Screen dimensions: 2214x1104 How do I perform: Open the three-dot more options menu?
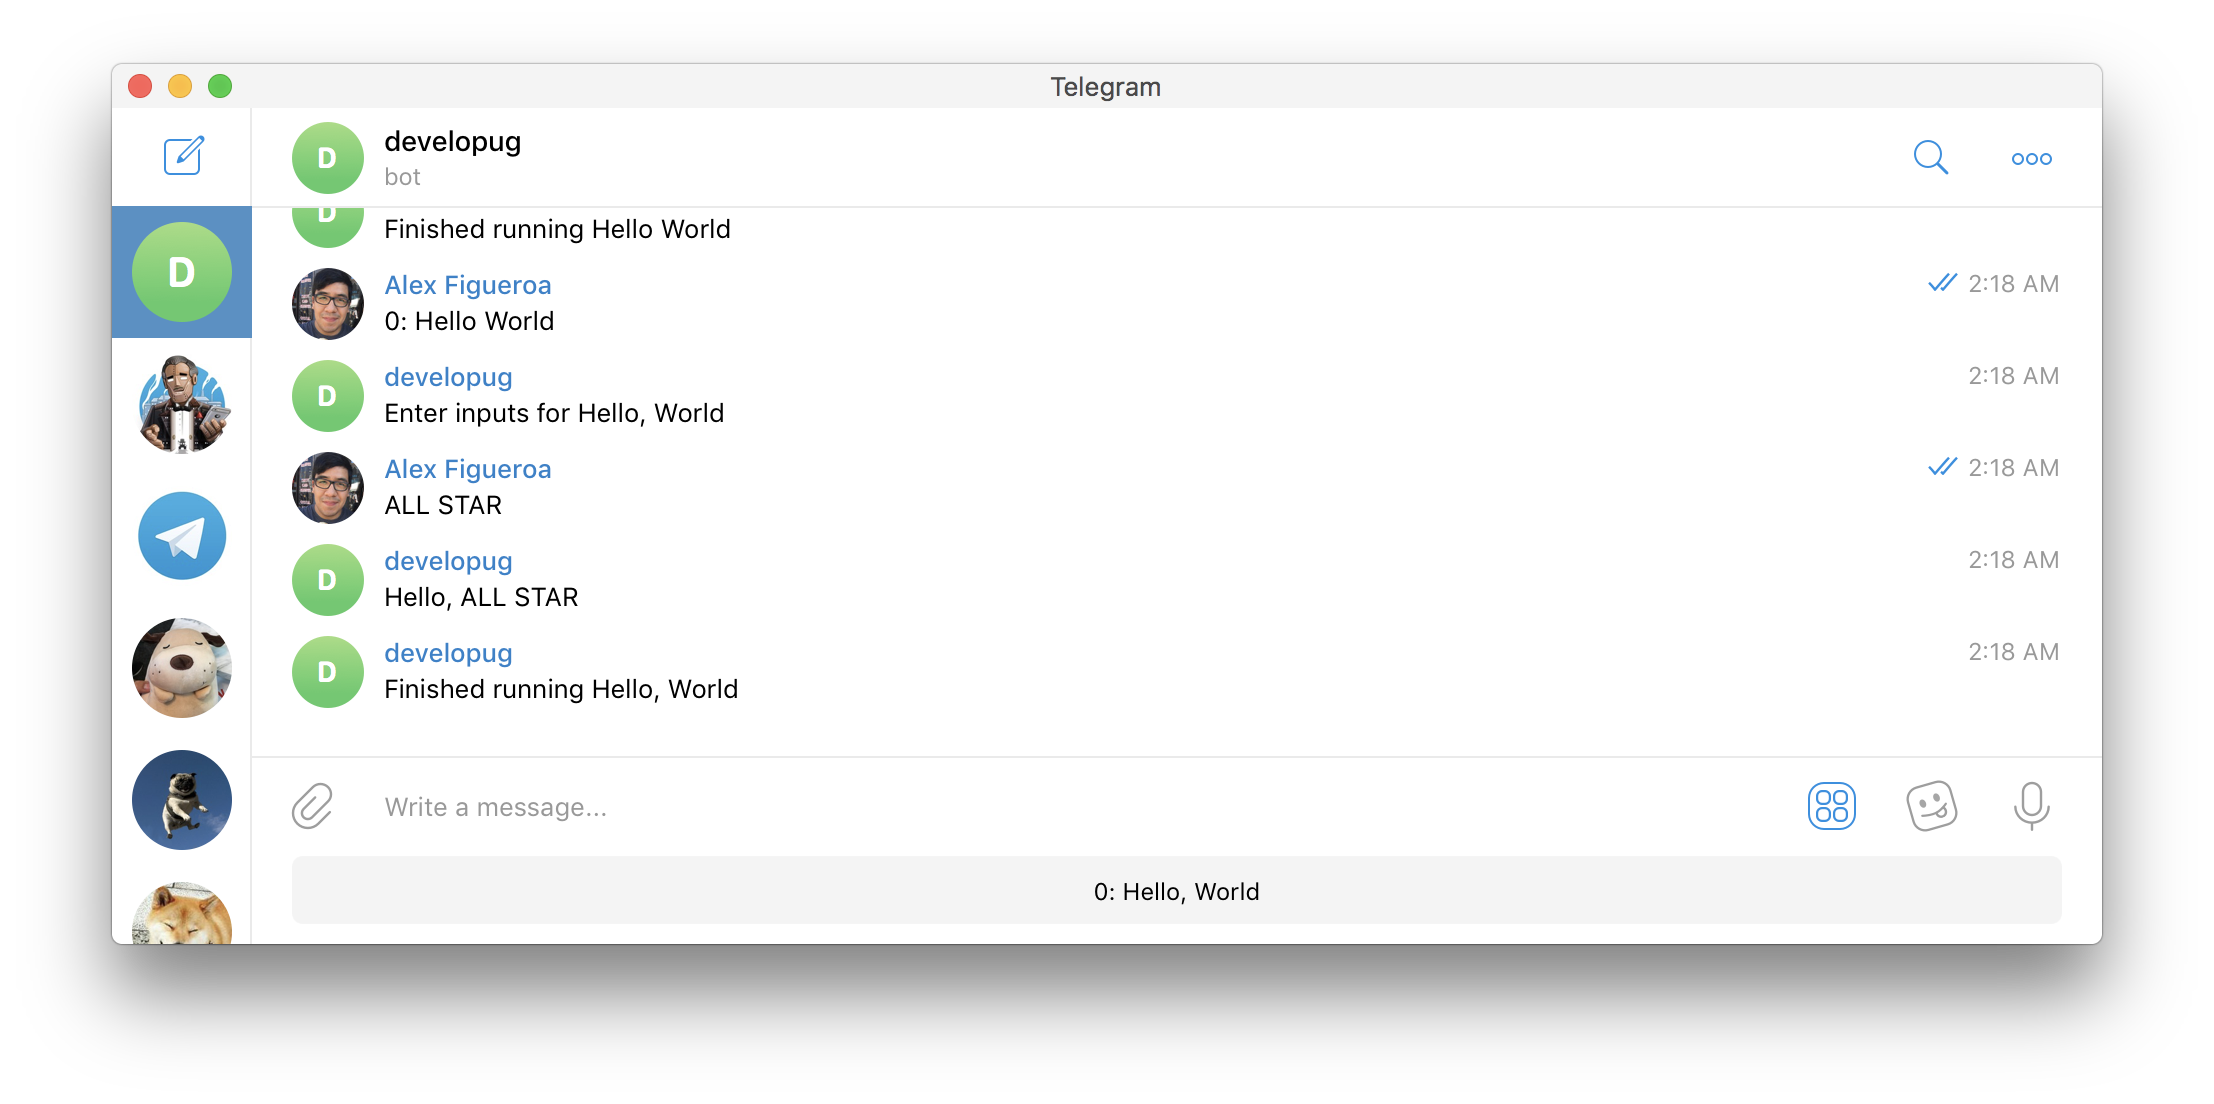[x=2031, y=159]
